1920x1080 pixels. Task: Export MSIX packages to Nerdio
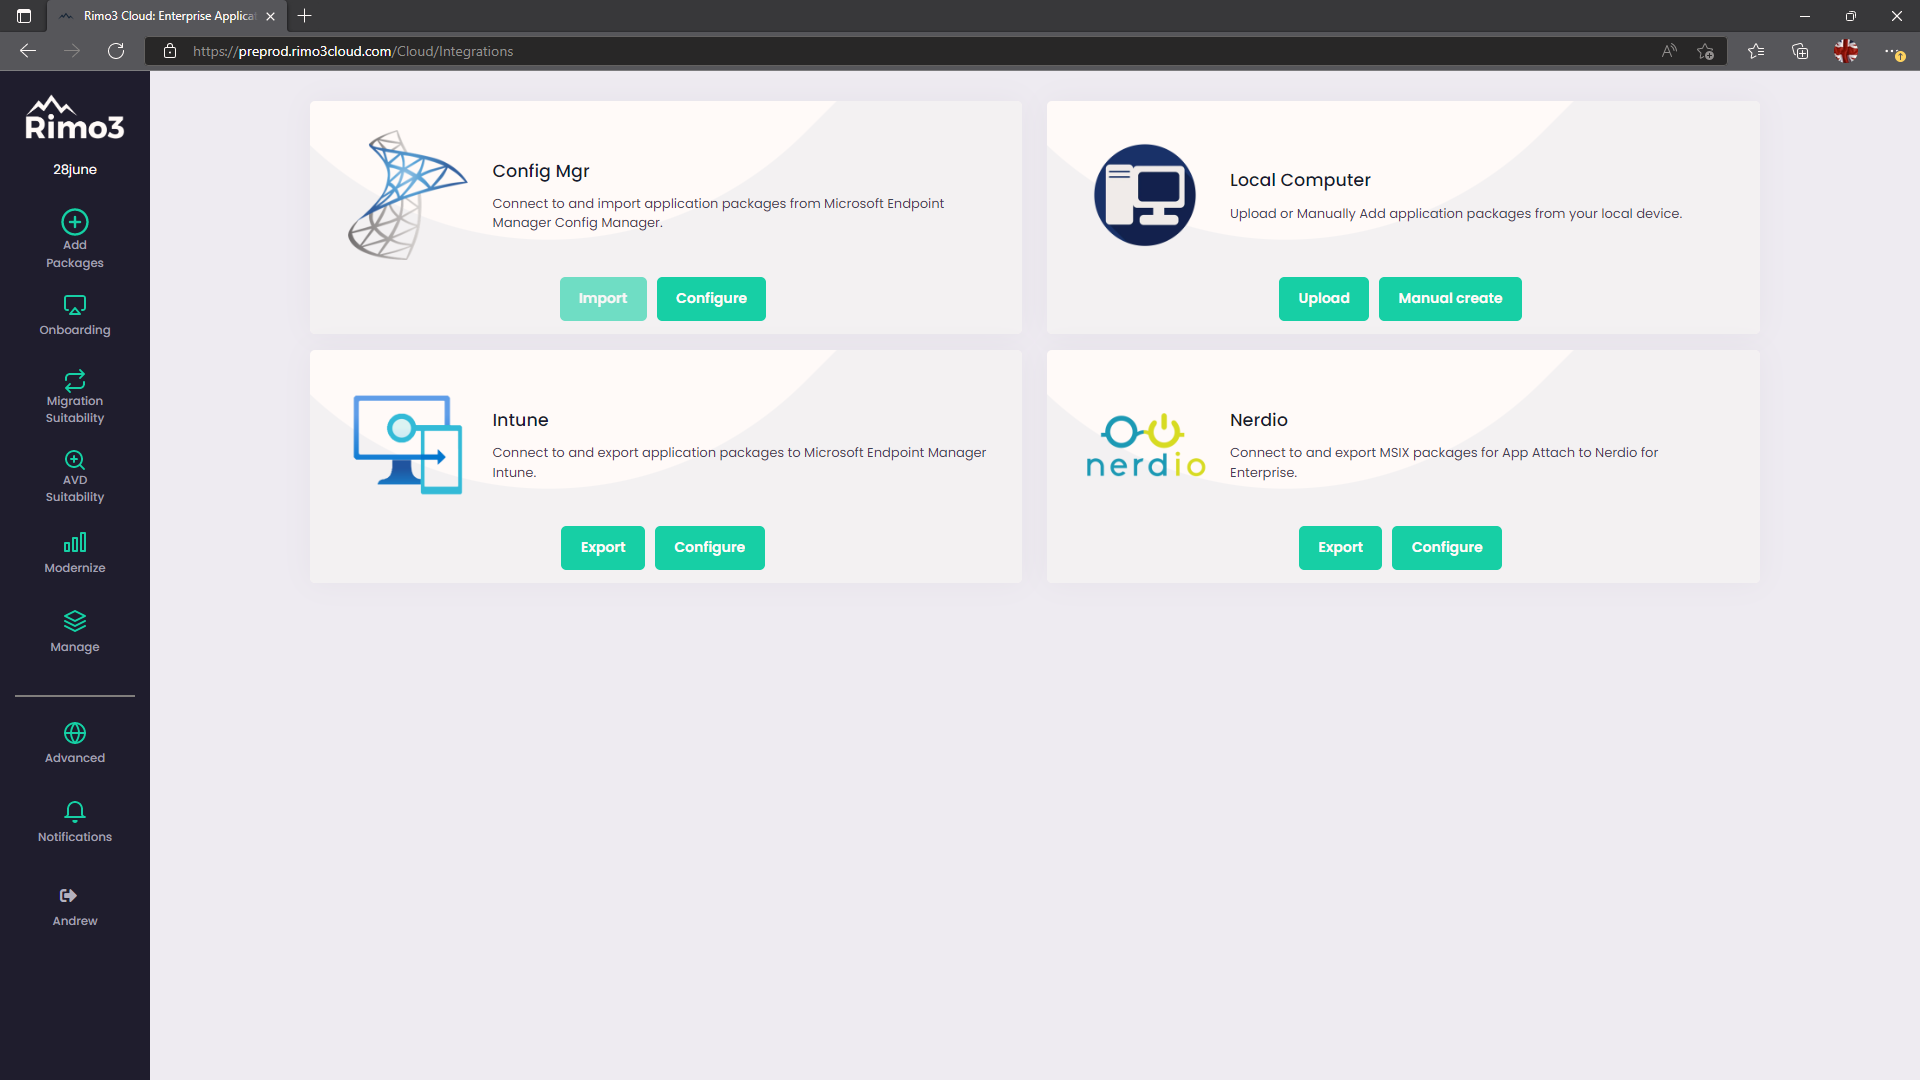tap(1340, 548)
